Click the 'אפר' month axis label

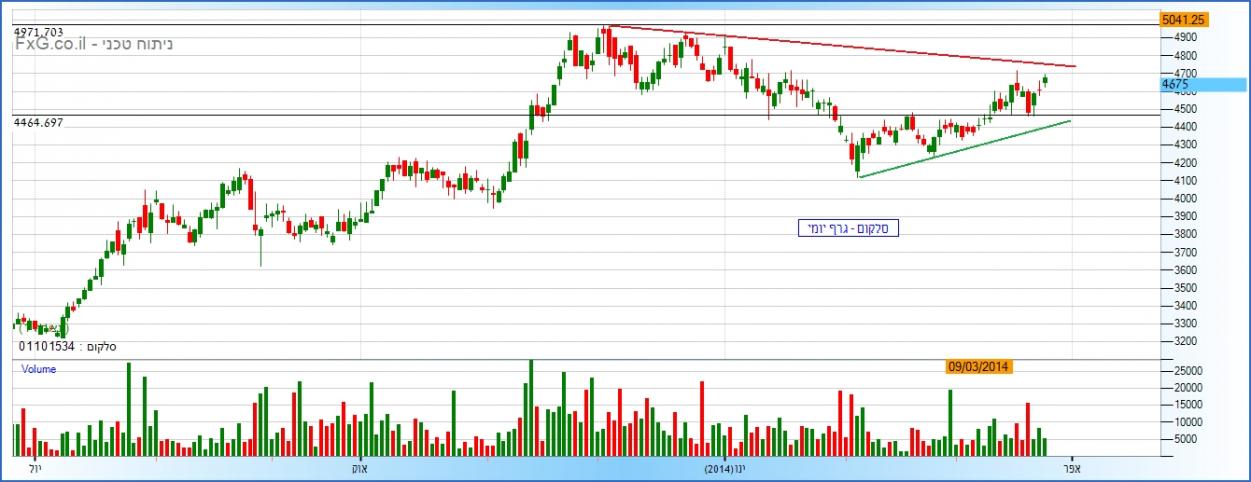tap(1072, 469)
